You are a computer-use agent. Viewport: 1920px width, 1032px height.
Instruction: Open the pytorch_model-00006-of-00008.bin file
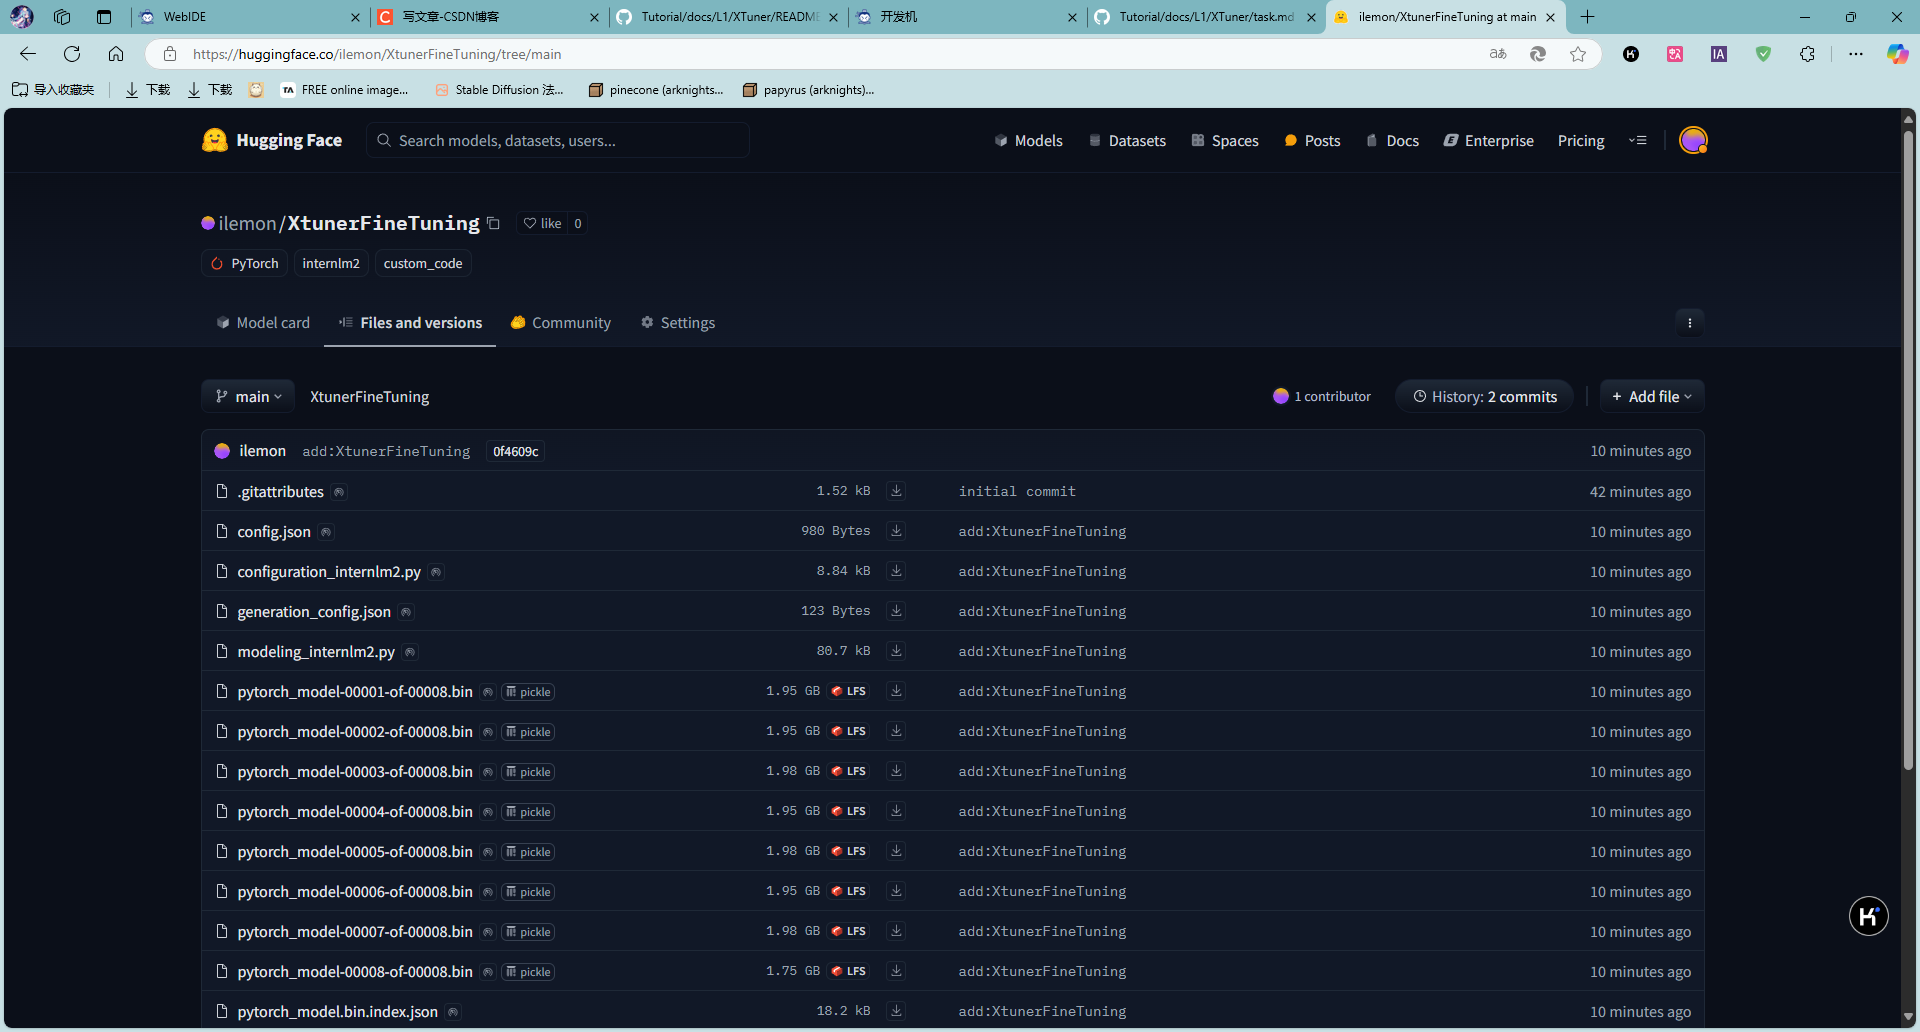pyautogui.click(x=355, y=892)
